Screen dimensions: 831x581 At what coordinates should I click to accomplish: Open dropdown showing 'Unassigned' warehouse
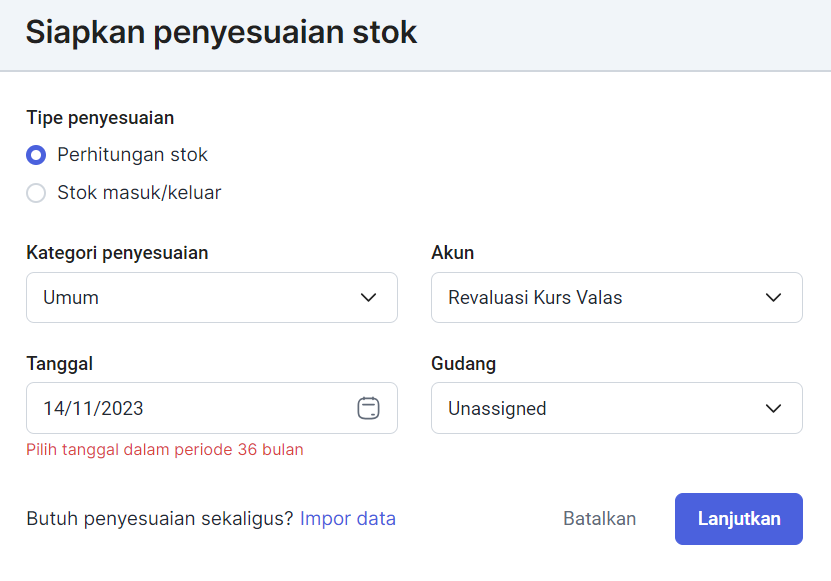tap(617, 408)
